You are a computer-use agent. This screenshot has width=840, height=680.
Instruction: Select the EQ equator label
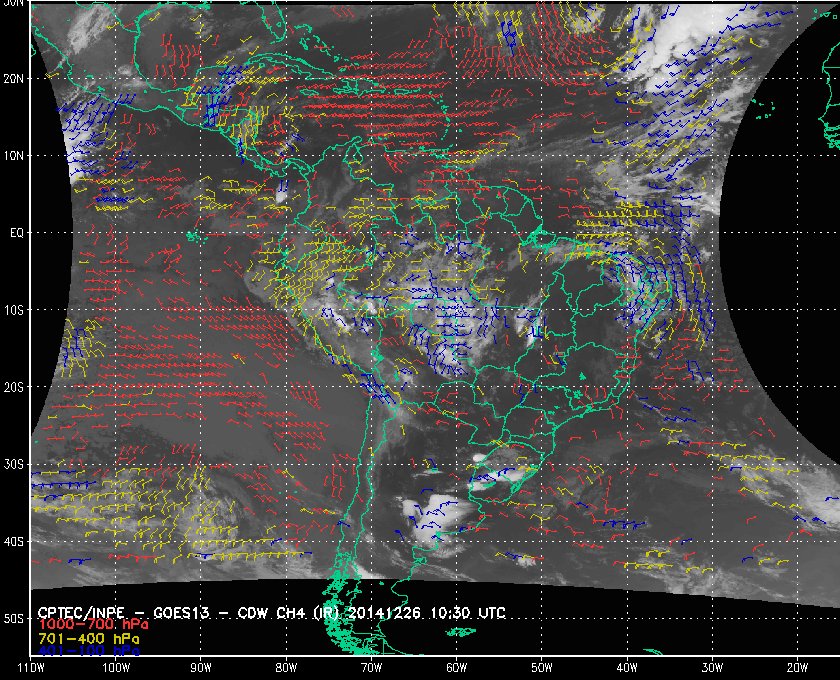17,233
